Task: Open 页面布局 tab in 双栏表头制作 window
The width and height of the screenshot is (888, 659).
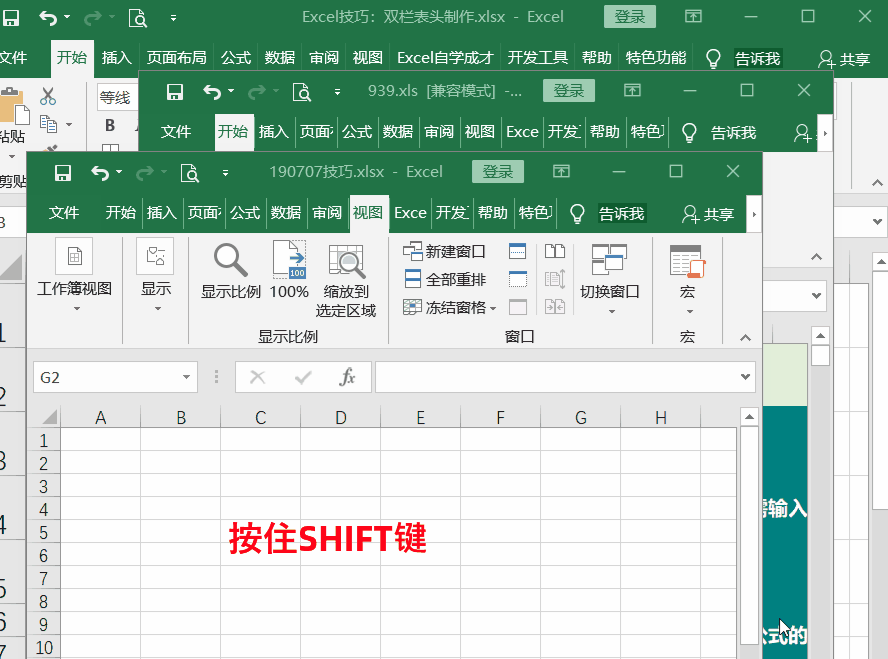Action: pos(177,58)
